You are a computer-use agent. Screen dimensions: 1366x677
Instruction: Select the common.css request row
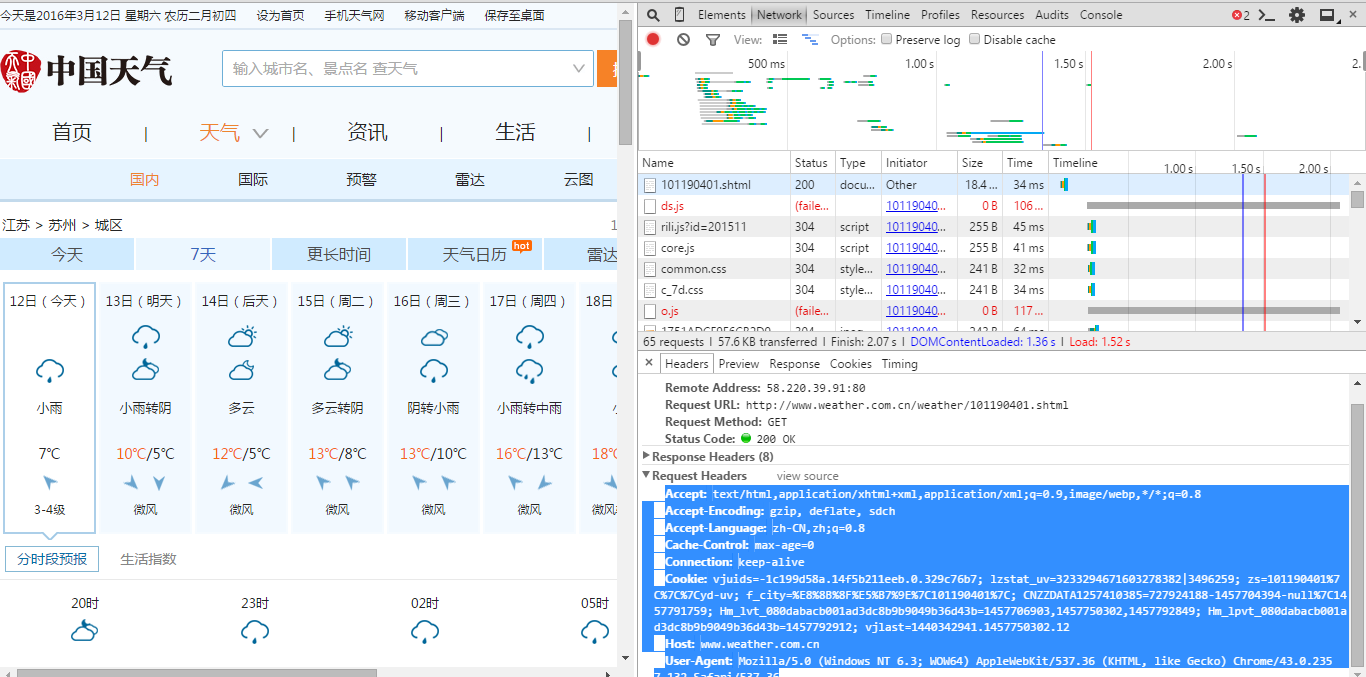pos(994,269)
